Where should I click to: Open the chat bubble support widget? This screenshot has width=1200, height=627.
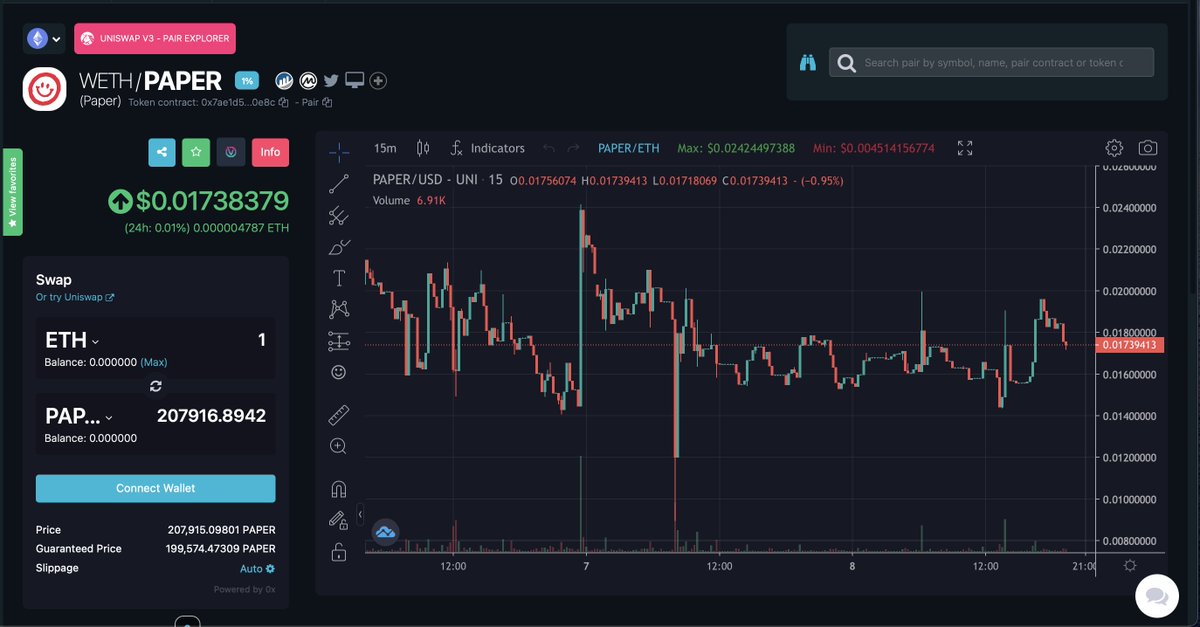coord(1157,596)
